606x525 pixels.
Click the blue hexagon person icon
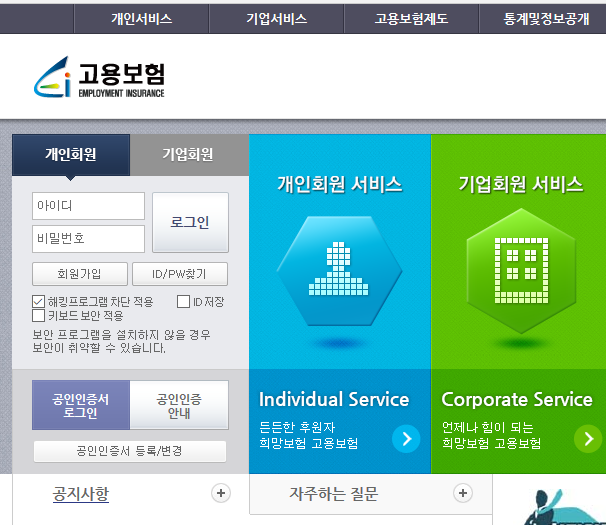pyautogui.click(x=339, y=271)
